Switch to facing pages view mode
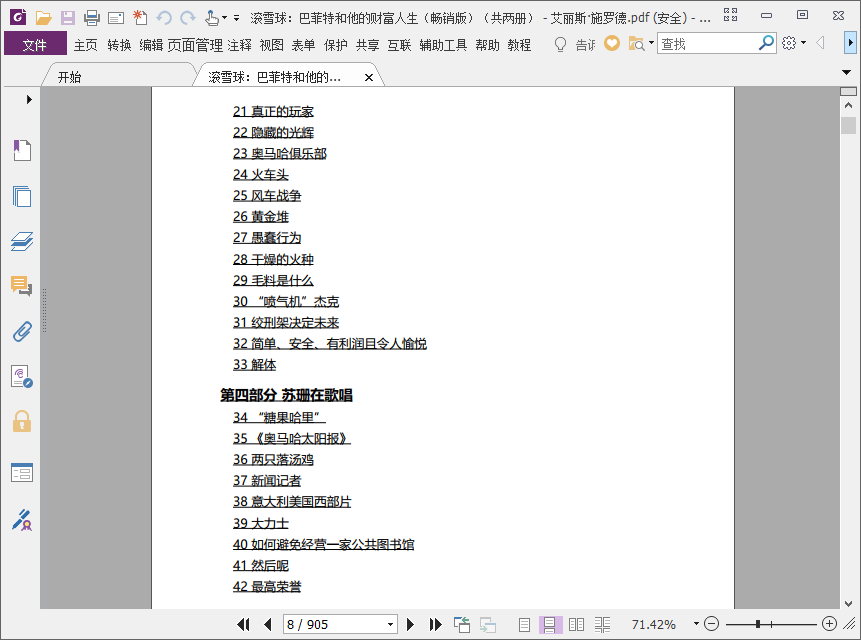The image size is (861, 640). coord(577,625)
